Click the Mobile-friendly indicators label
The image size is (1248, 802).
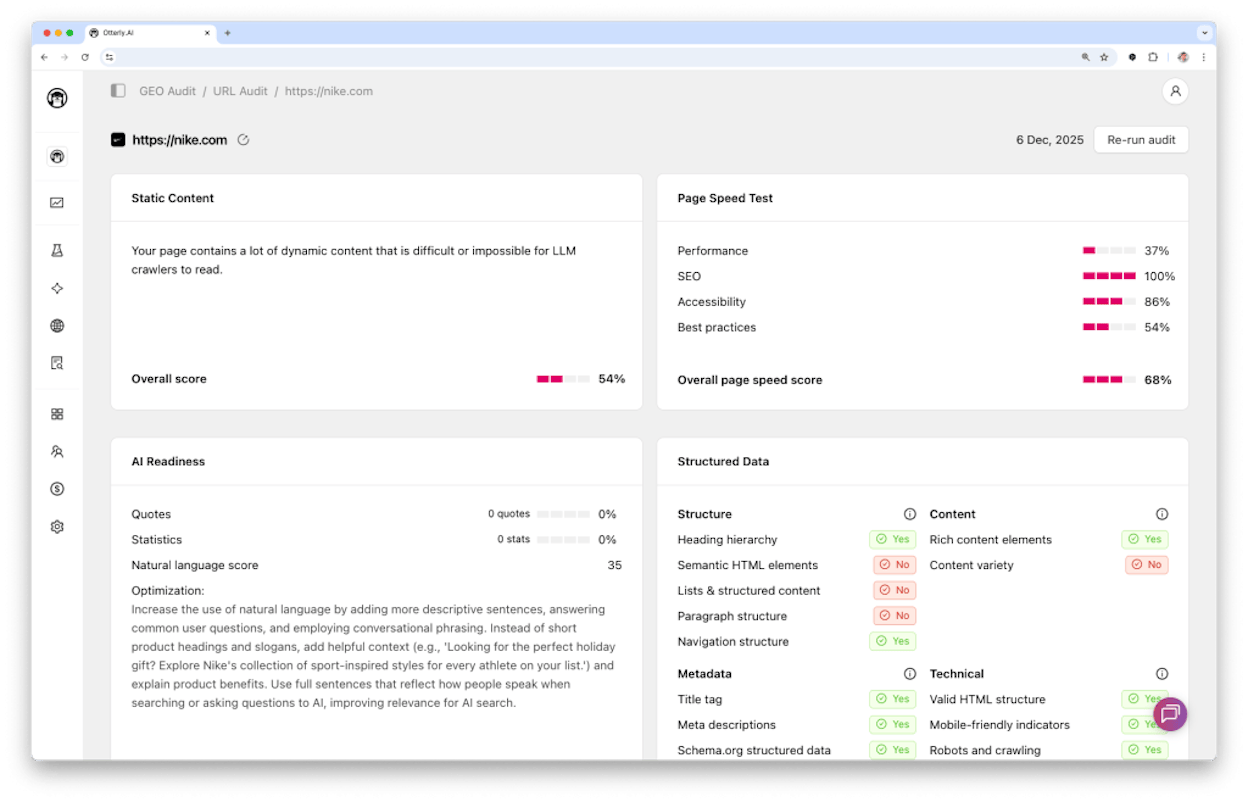[1000, 725]
